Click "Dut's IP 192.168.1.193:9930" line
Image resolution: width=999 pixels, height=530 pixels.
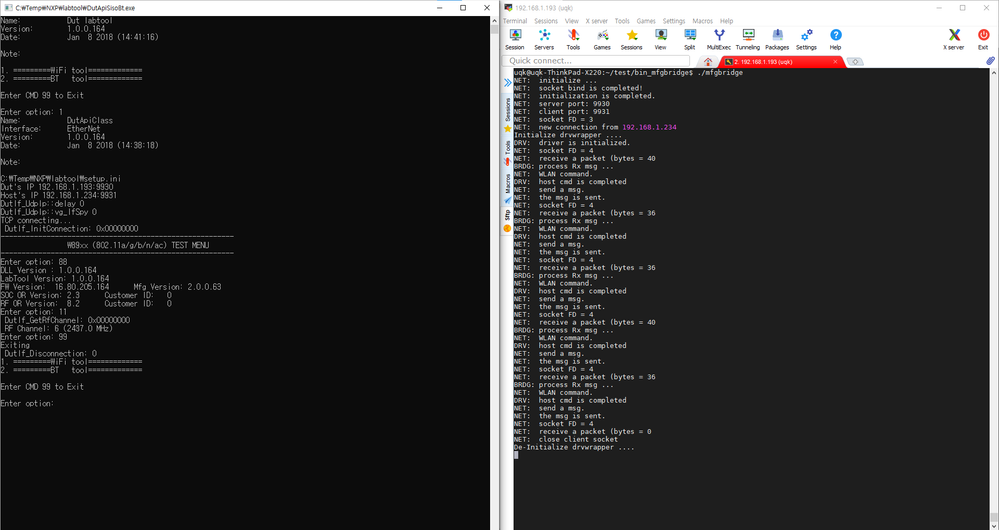point(57,187)
